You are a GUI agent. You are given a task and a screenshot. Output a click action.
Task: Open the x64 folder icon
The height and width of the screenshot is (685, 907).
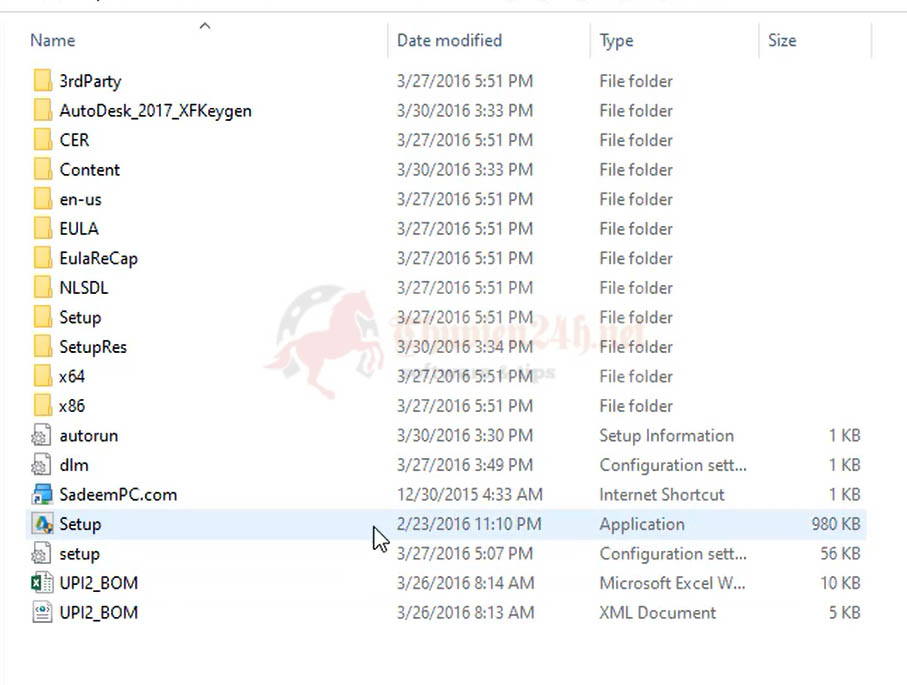(42, 376)
